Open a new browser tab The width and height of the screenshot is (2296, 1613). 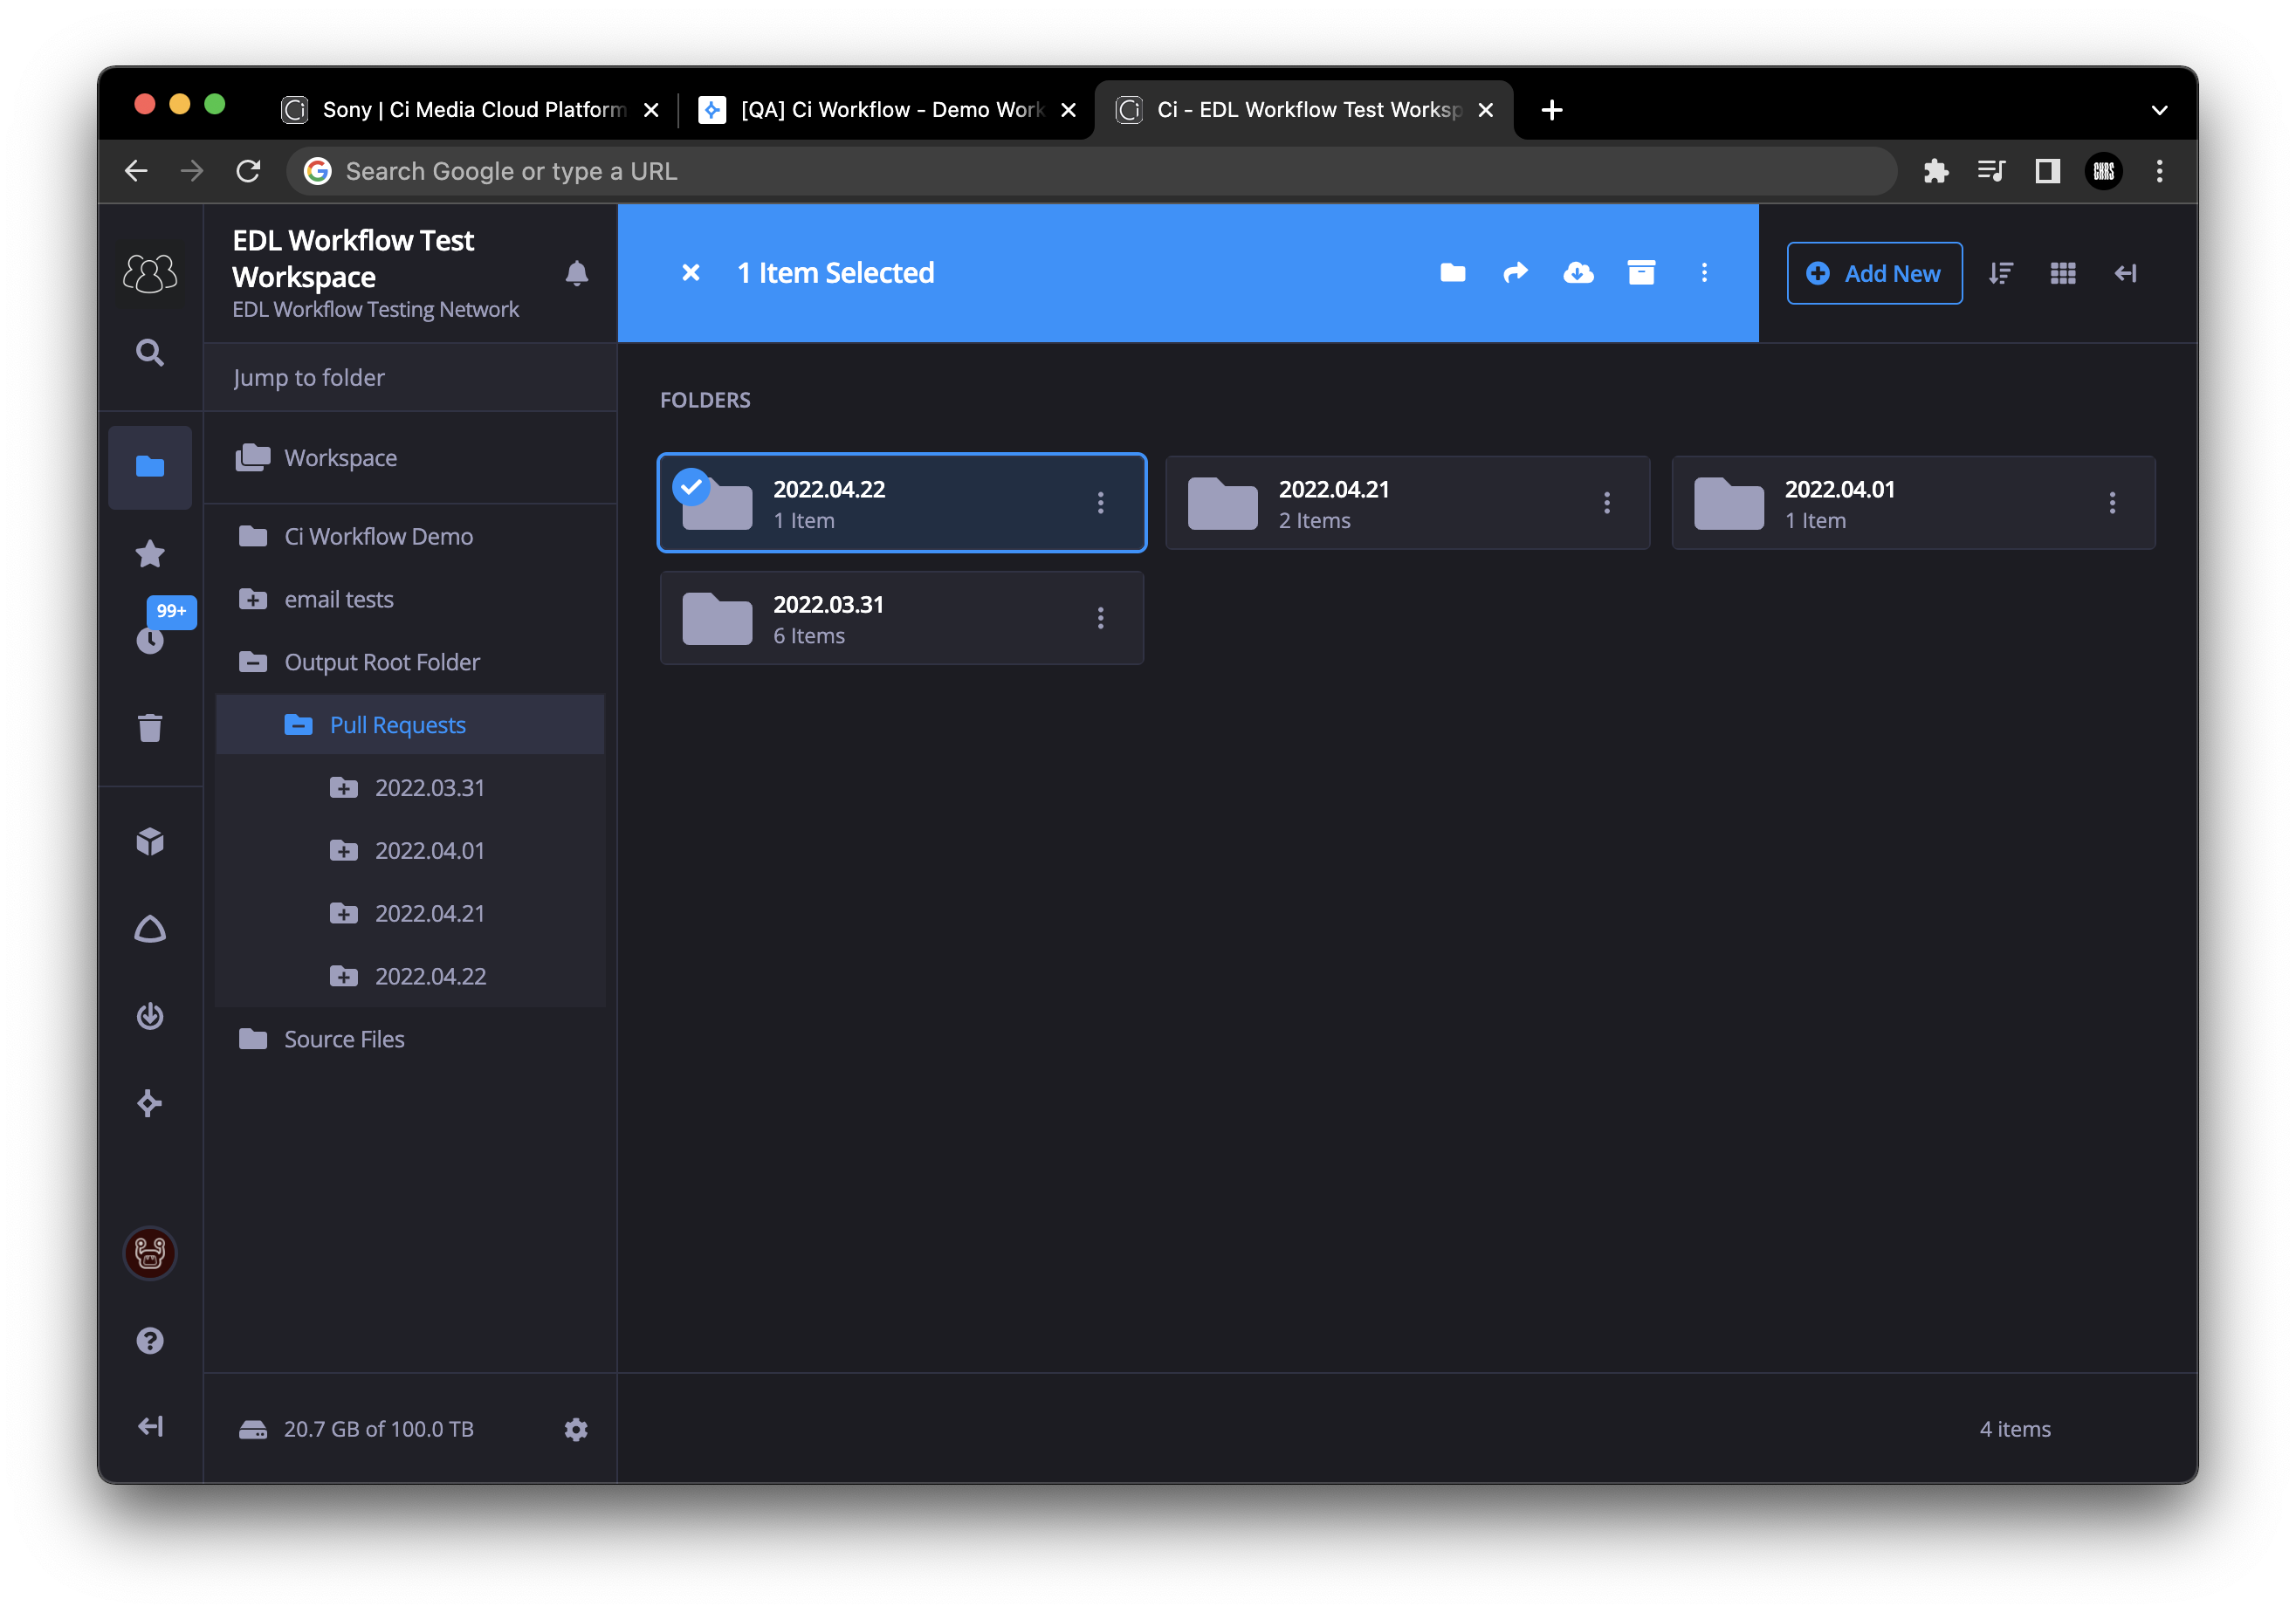tap(1551, 110)
